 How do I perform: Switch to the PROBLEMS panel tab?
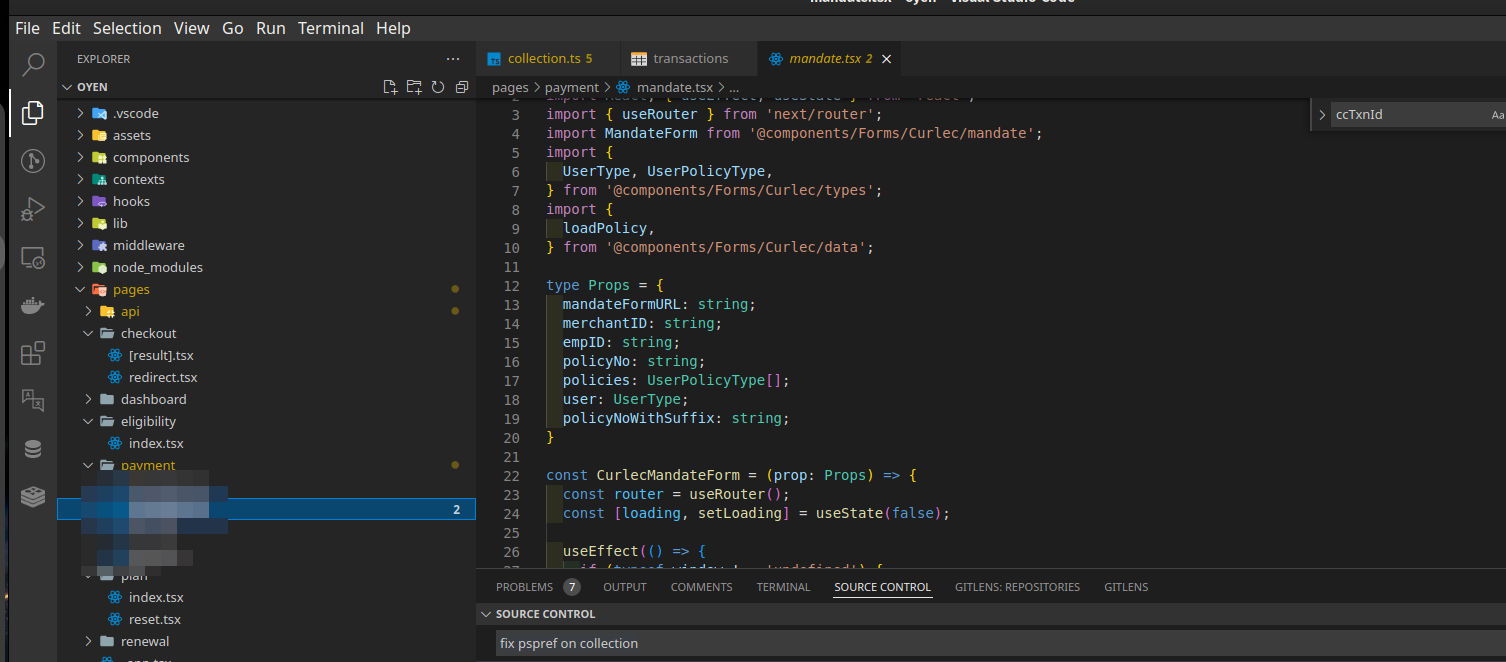point(524,587)
